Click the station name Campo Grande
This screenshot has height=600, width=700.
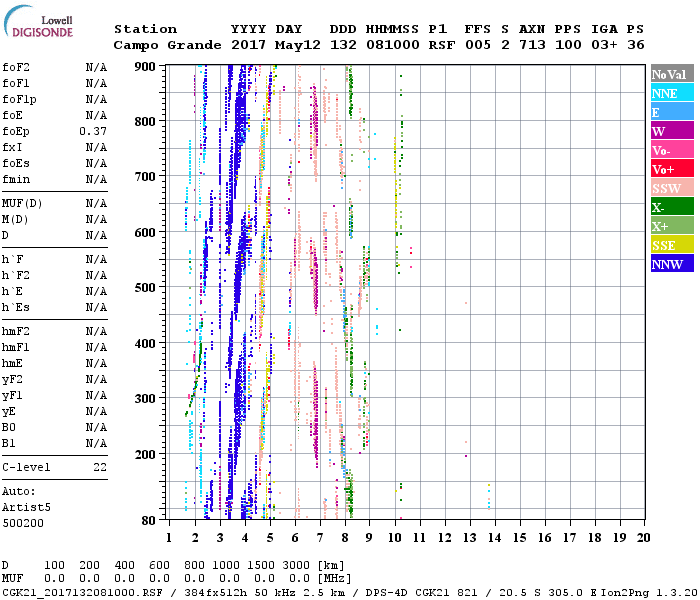click(x=167, y=45)
